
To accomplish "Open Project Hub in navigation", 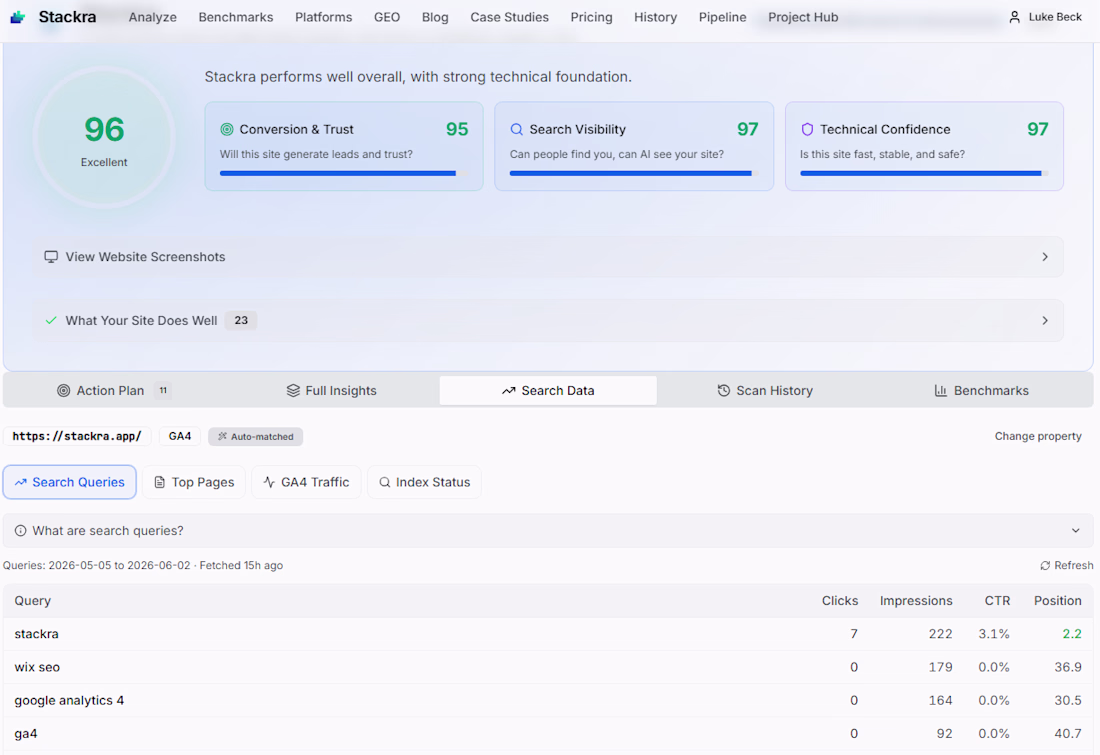I will click(x=803, y=17).
